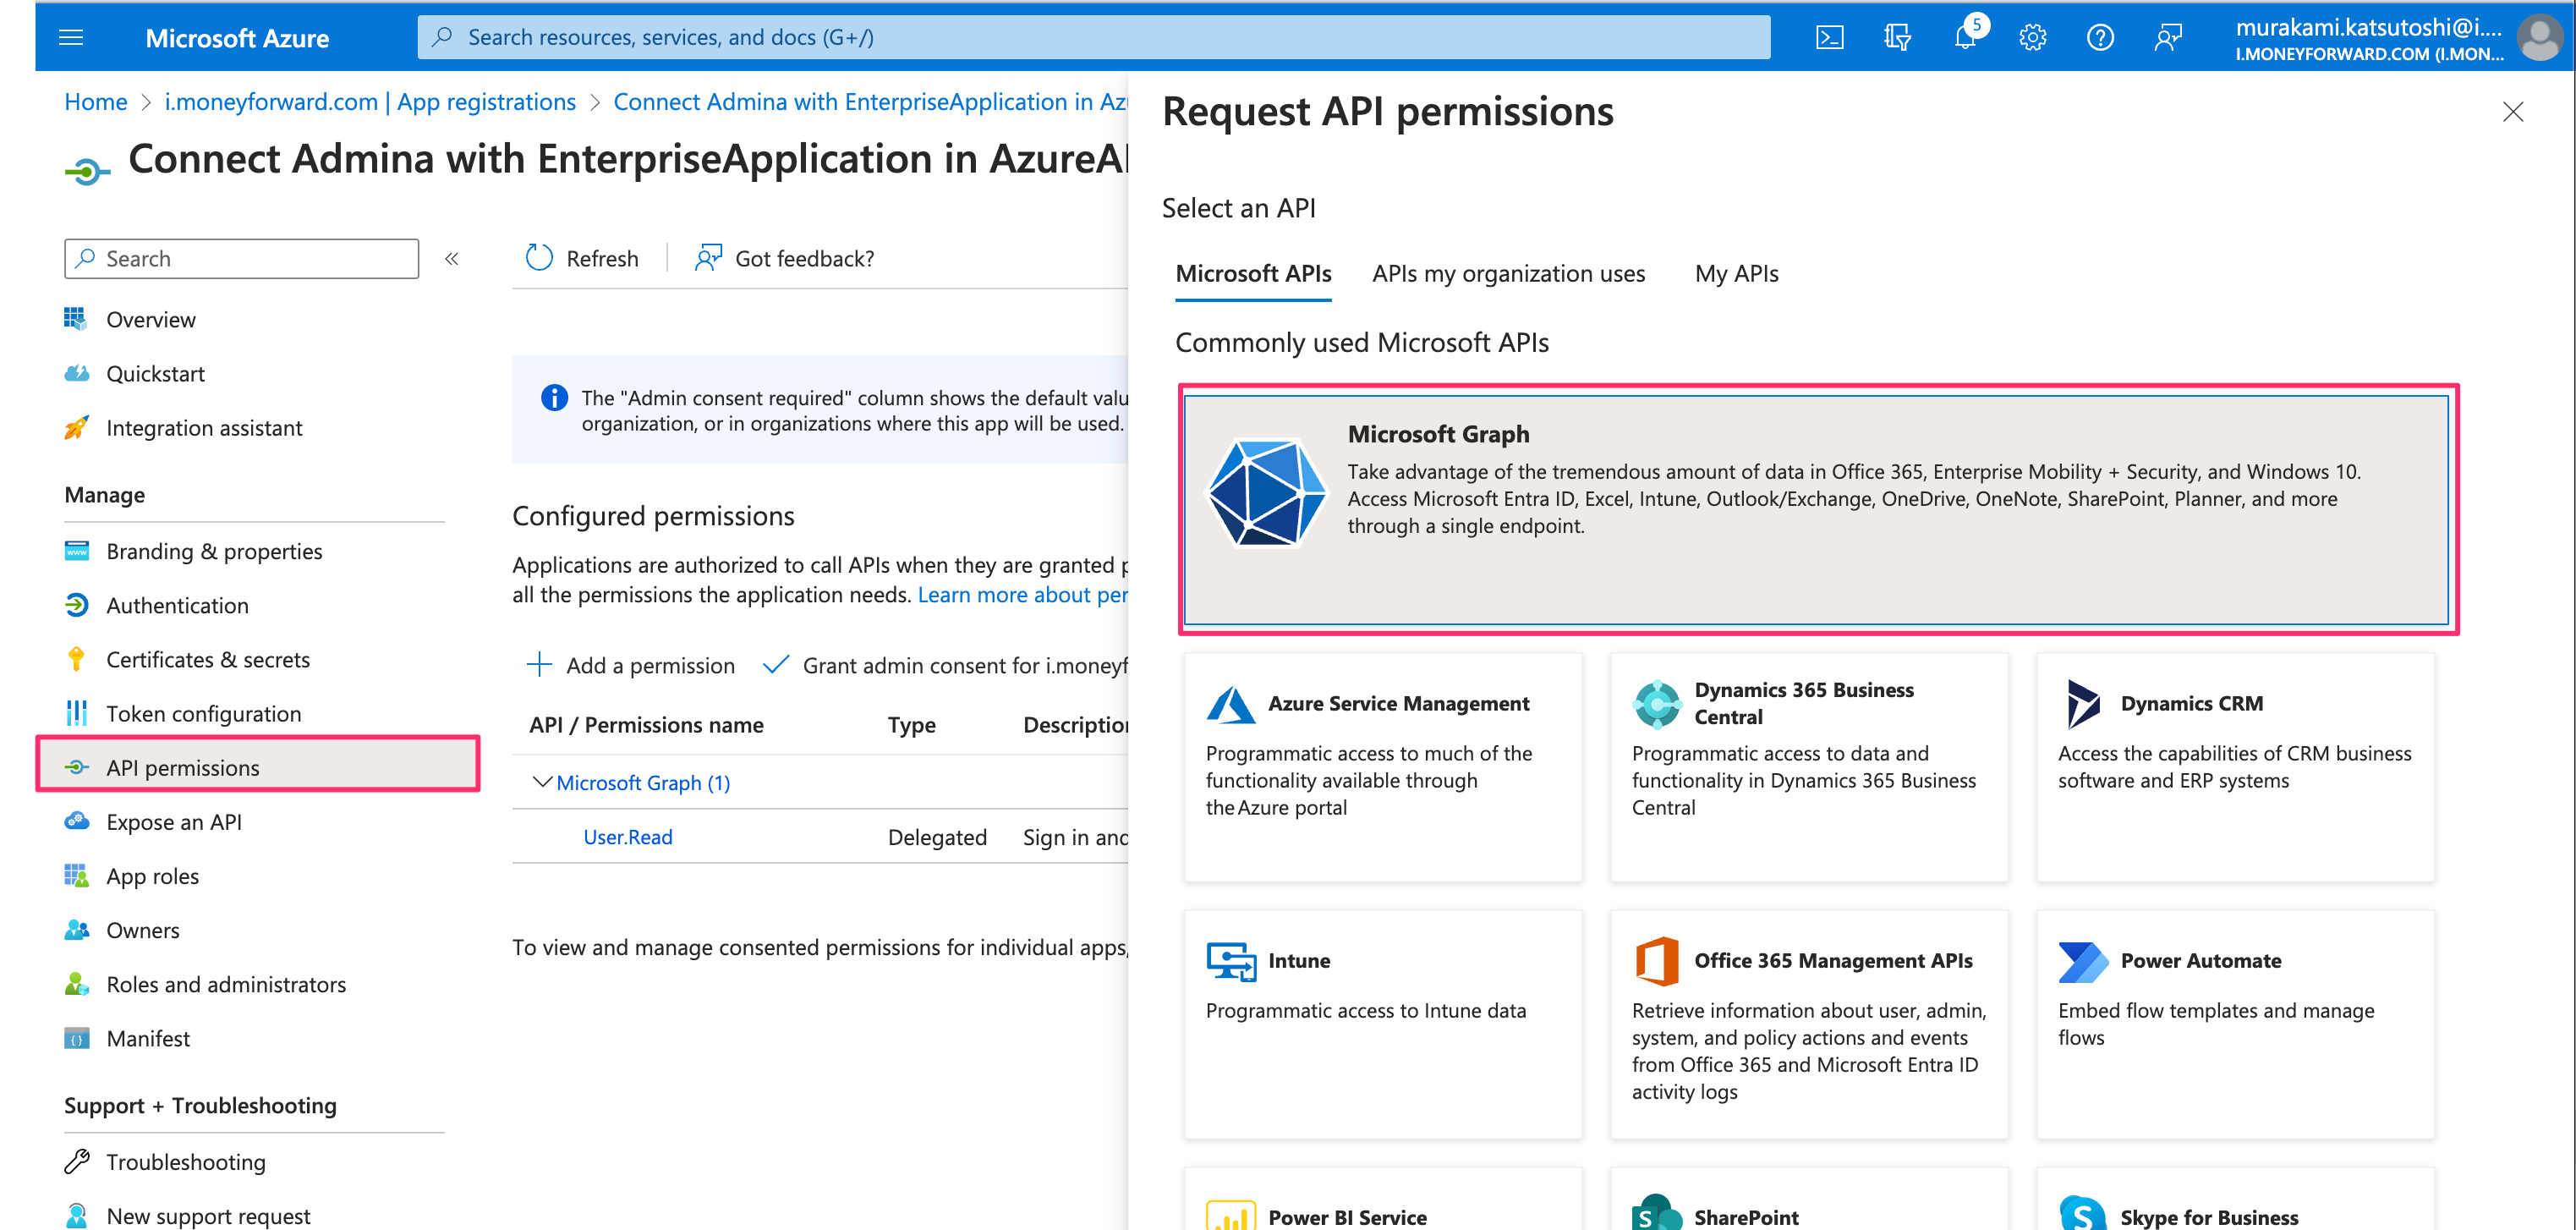The image size is (2576, 1230).
Task: Open the directories and subscriptions filter icon
Action: pyautogui.click(x=1897, y=38)
